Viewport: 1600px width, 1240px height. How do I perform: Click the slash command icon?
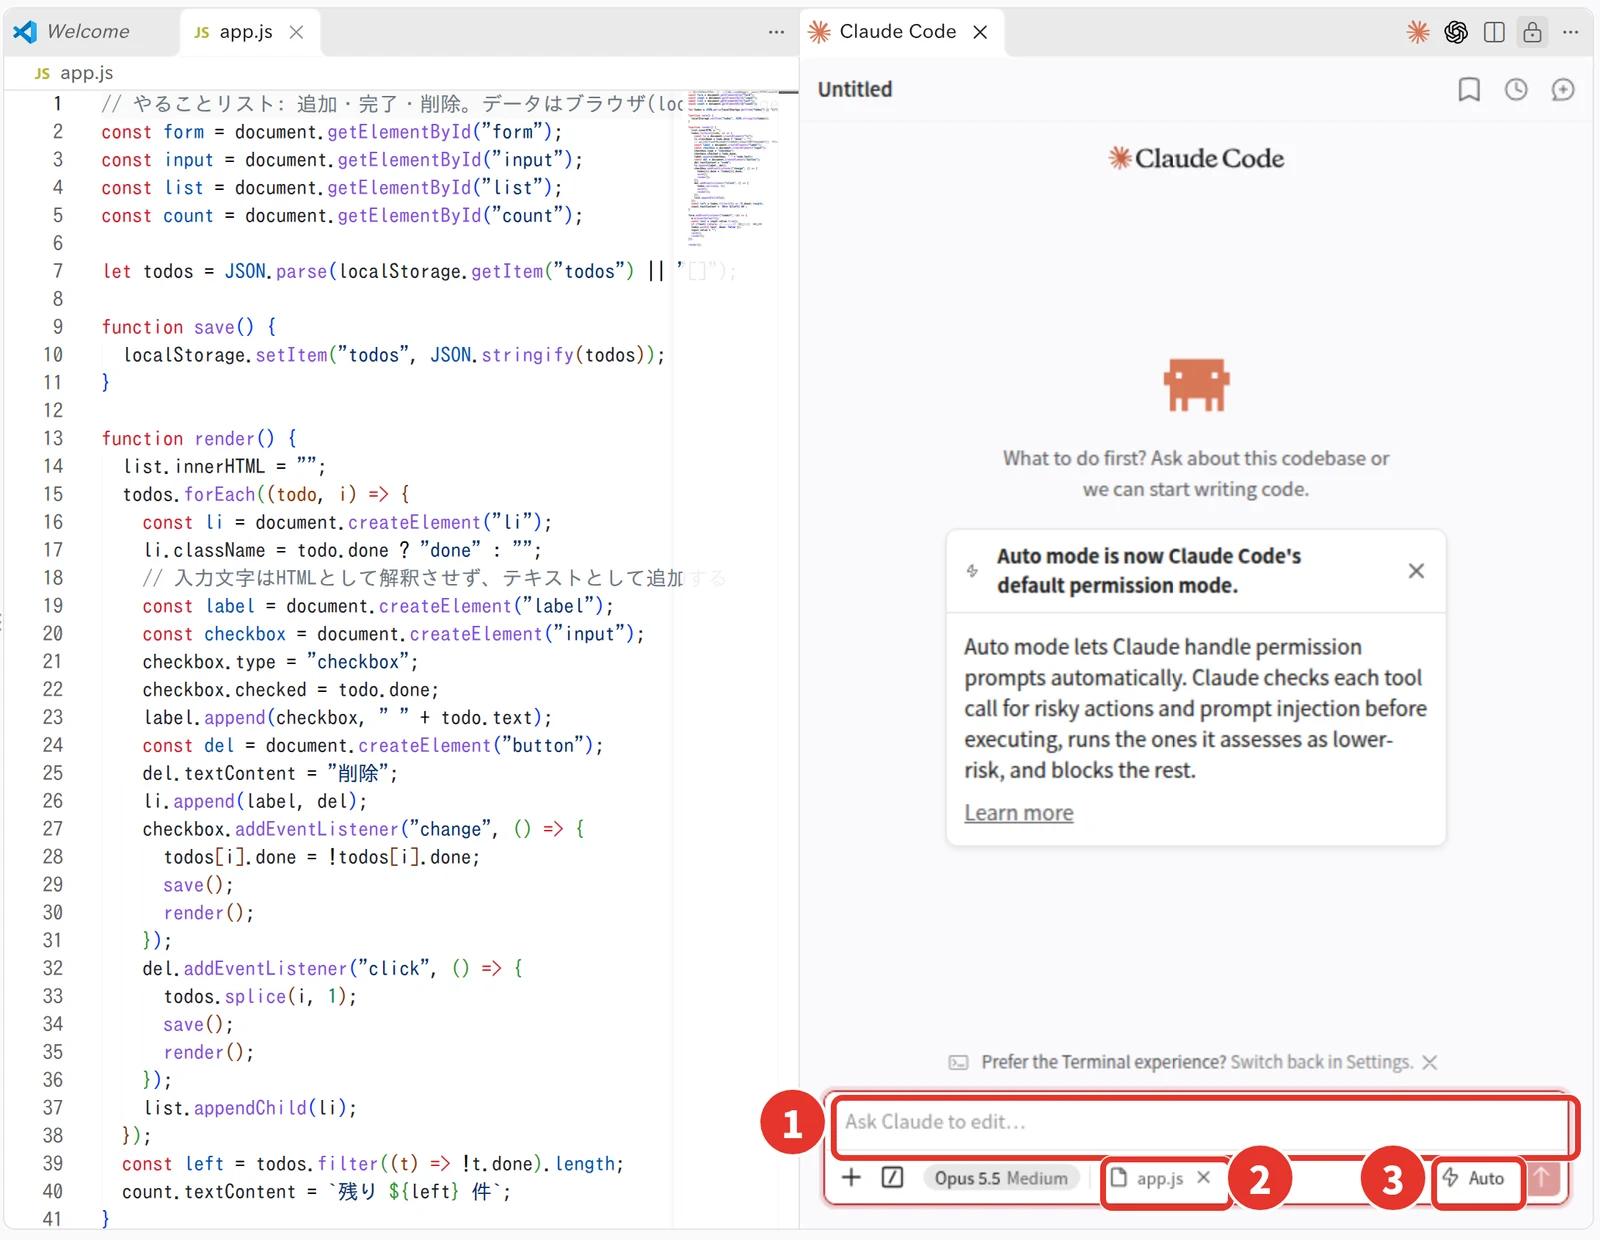click(892, 1177)
